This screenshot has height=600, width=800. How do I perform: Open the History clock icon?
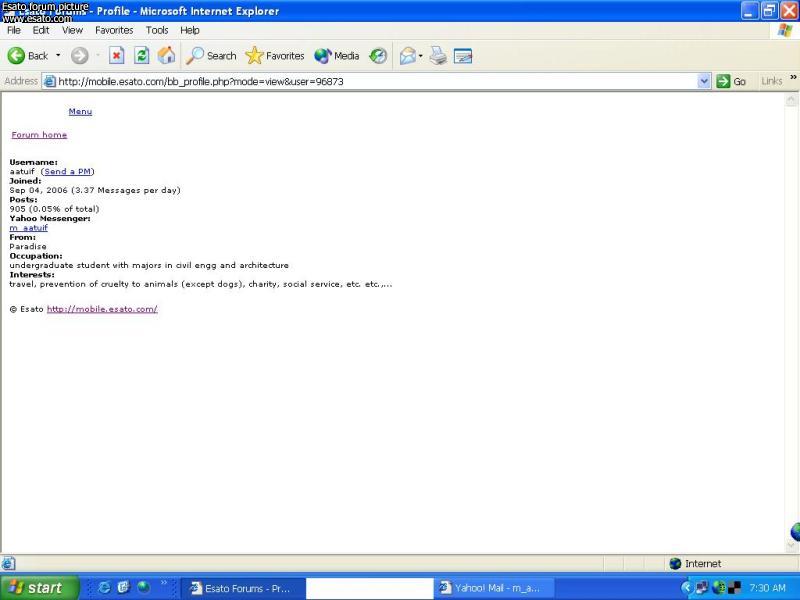(378, 56)
